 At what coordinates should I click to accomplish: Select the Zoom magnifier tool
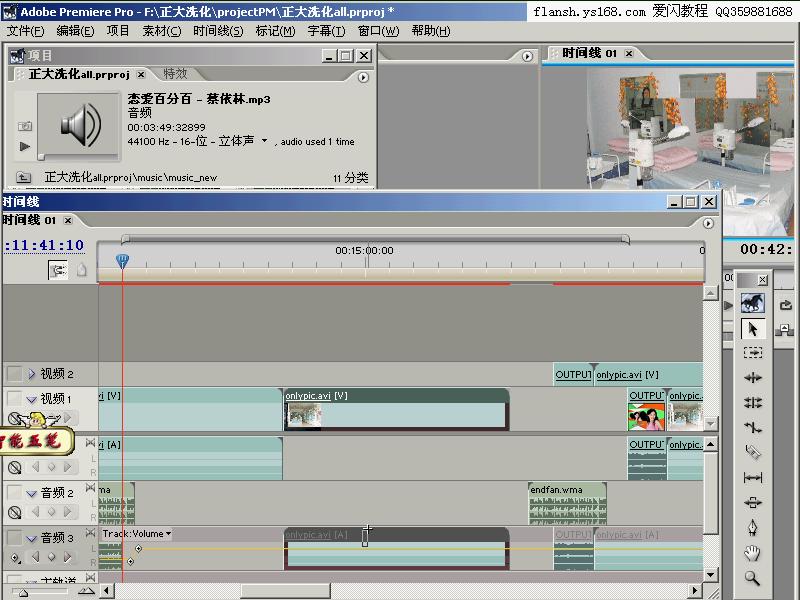tap(753, 578)
